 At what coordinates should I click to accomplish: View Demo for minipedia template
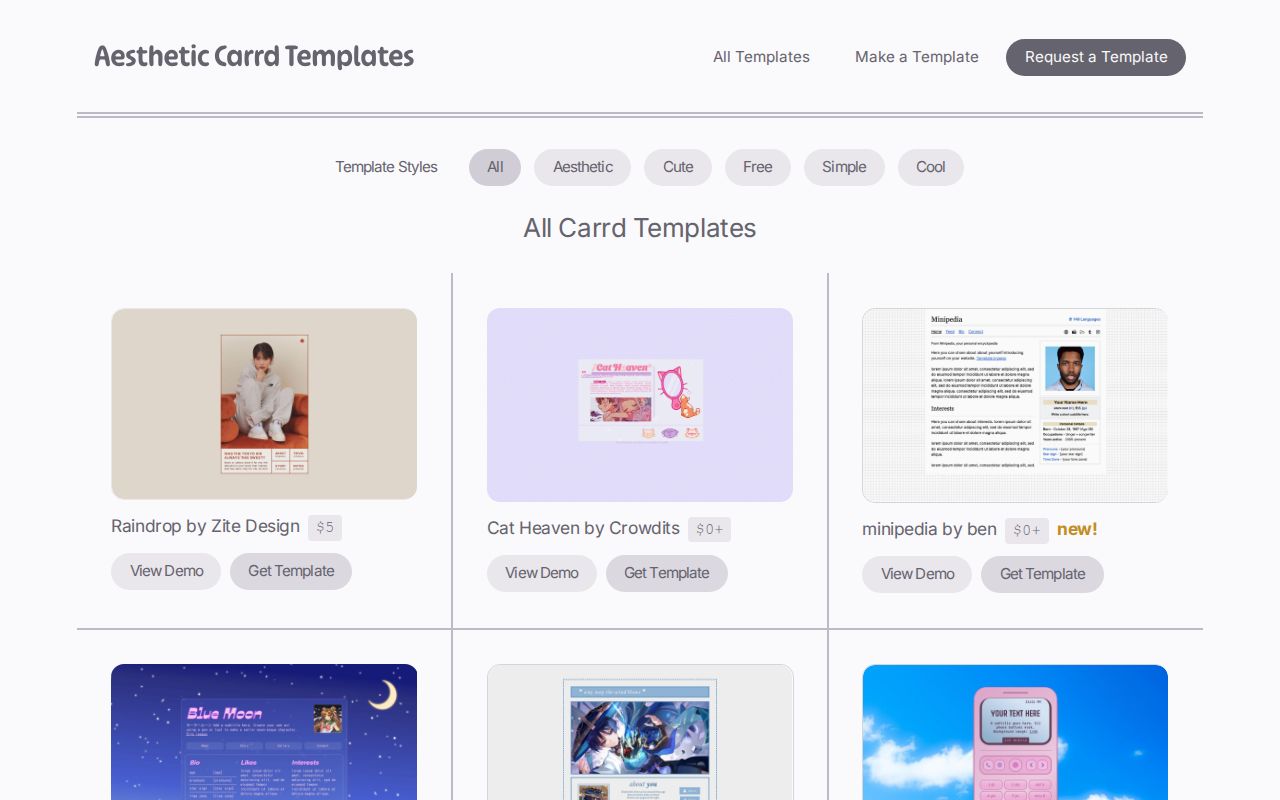click(917, 574)
